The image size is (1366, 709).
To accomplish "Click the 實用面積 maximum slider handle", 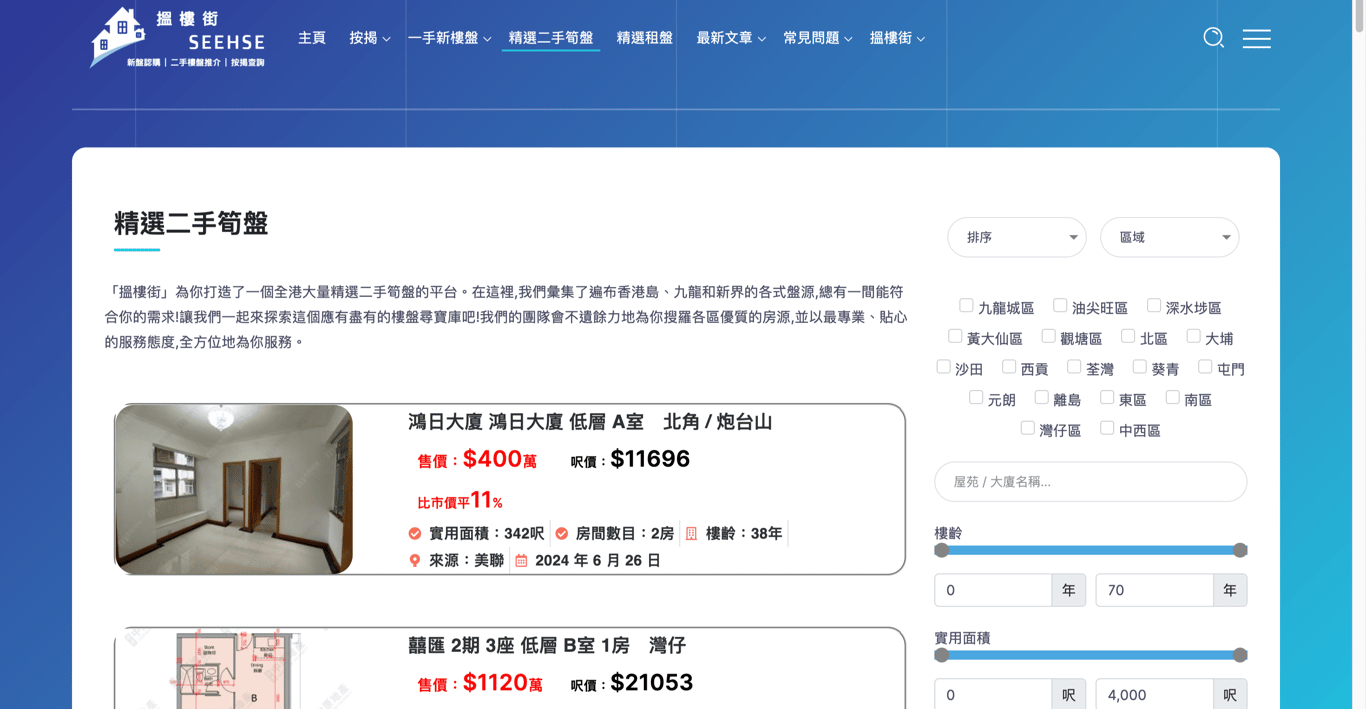I will pyautogui.click(x=1240, y=655).
